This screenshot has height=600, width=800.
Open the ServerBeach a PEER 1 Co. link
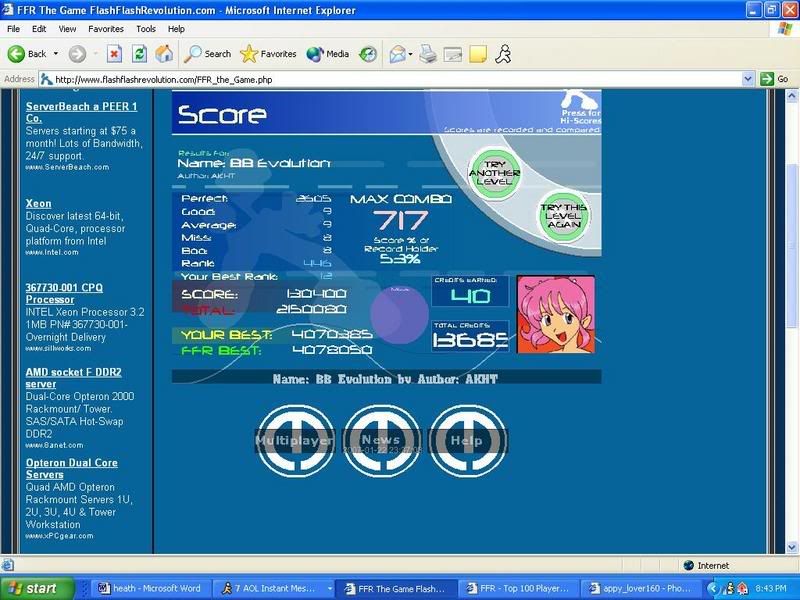pyautogui.click(x=82, y=112)
